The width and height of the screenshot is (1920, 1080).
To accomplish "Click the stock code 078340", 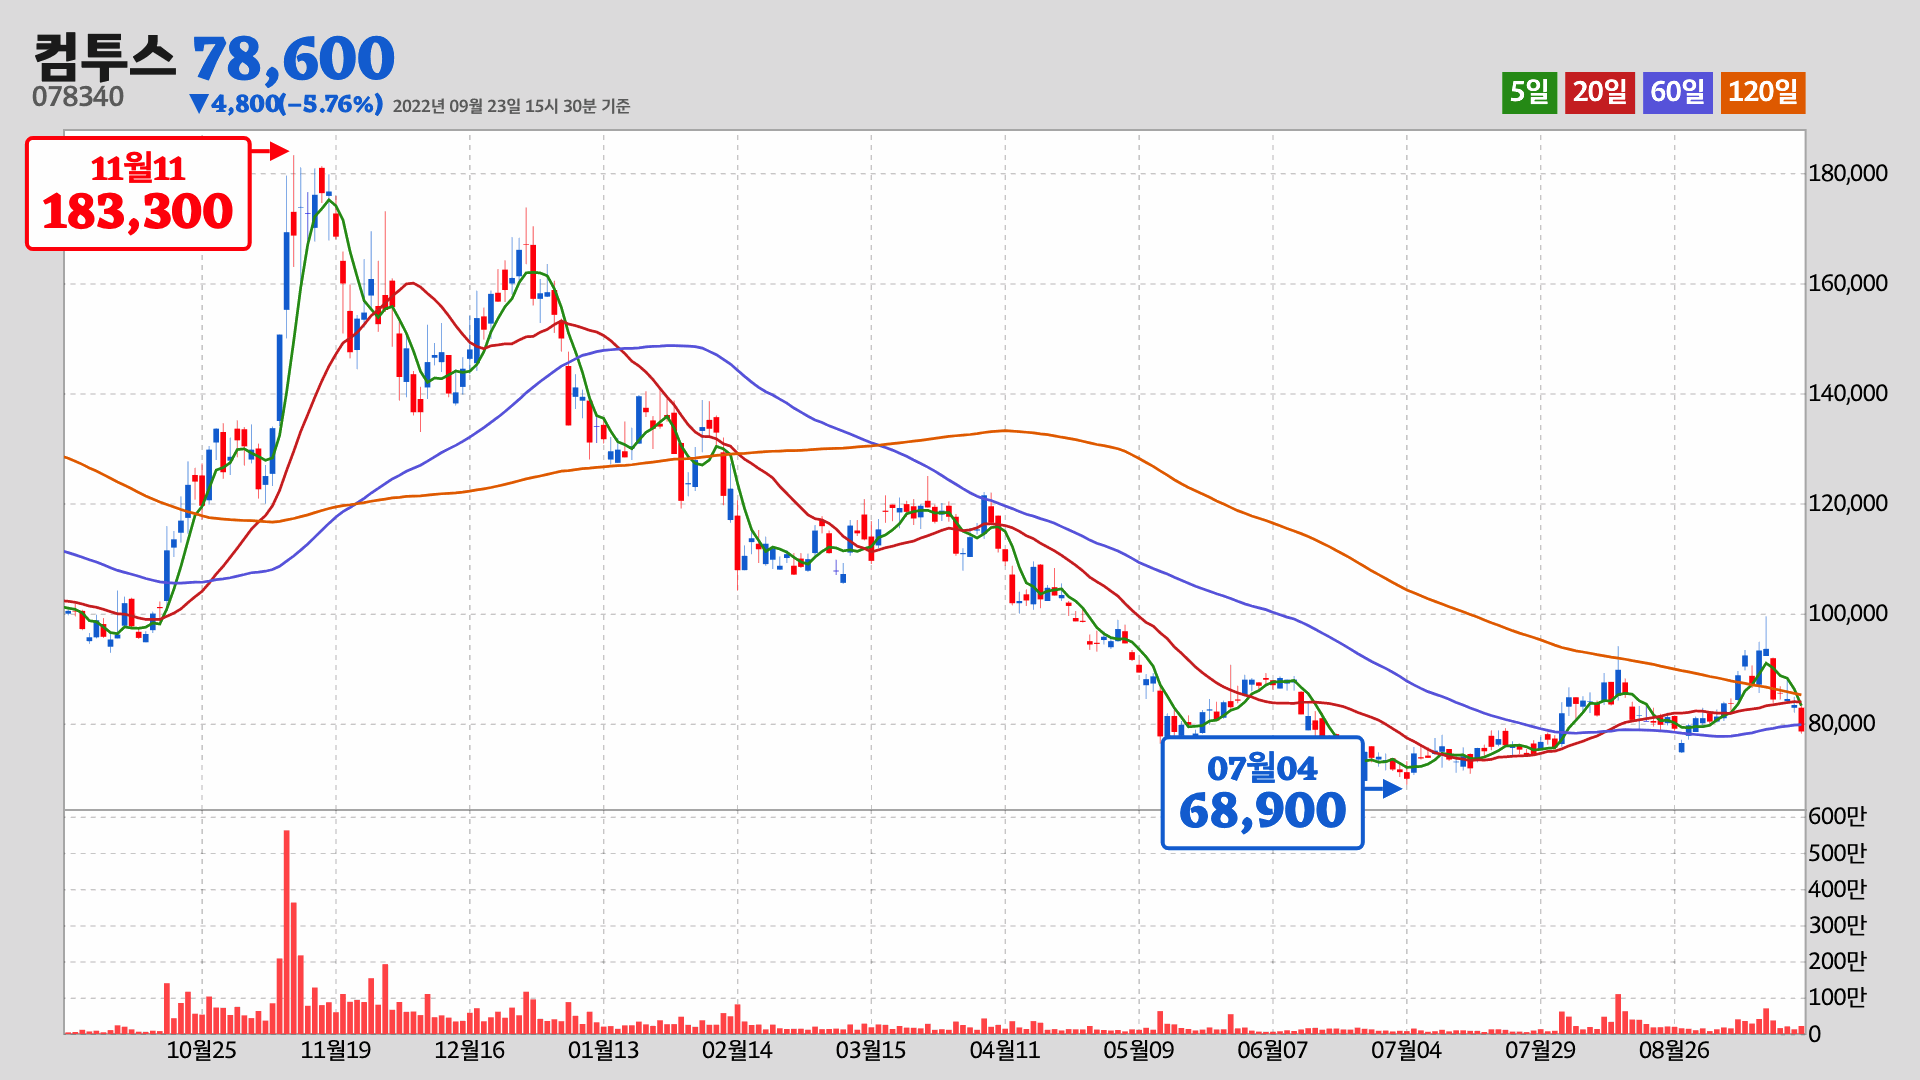I will (x=78, y=97).
